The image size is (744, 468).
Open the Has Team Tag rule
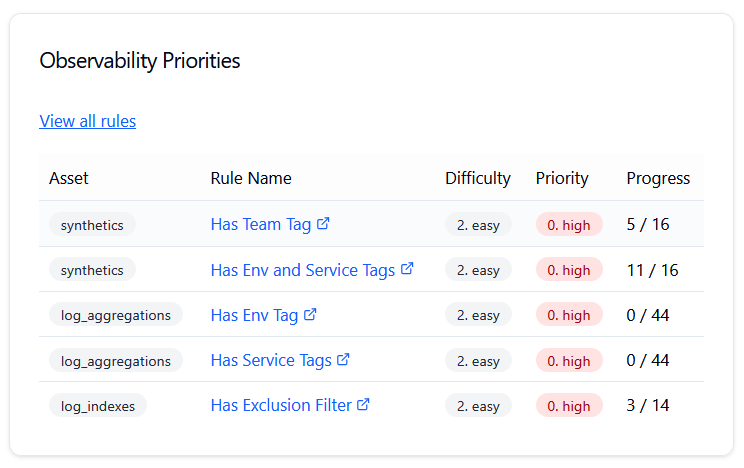[261, 225]
